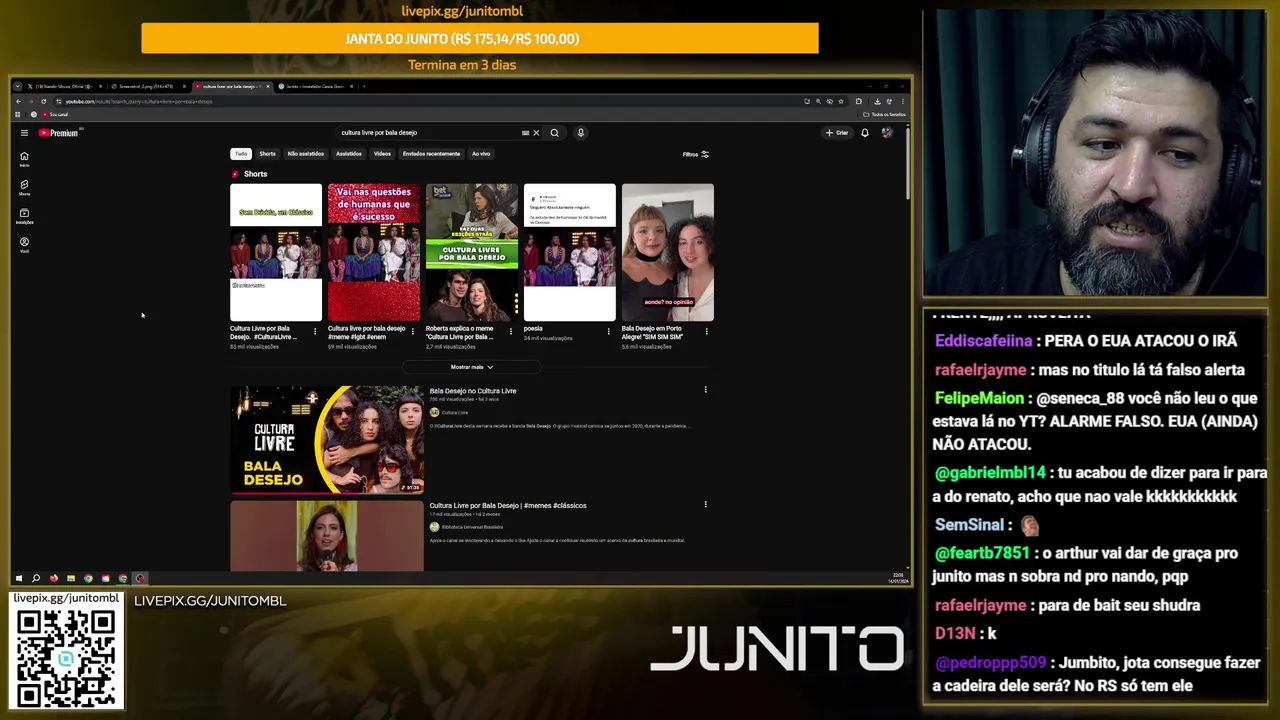Open the 'Bala Desejo no Cultura Livre' title link
1280x720 pixels.
click(x=473, y=391)
